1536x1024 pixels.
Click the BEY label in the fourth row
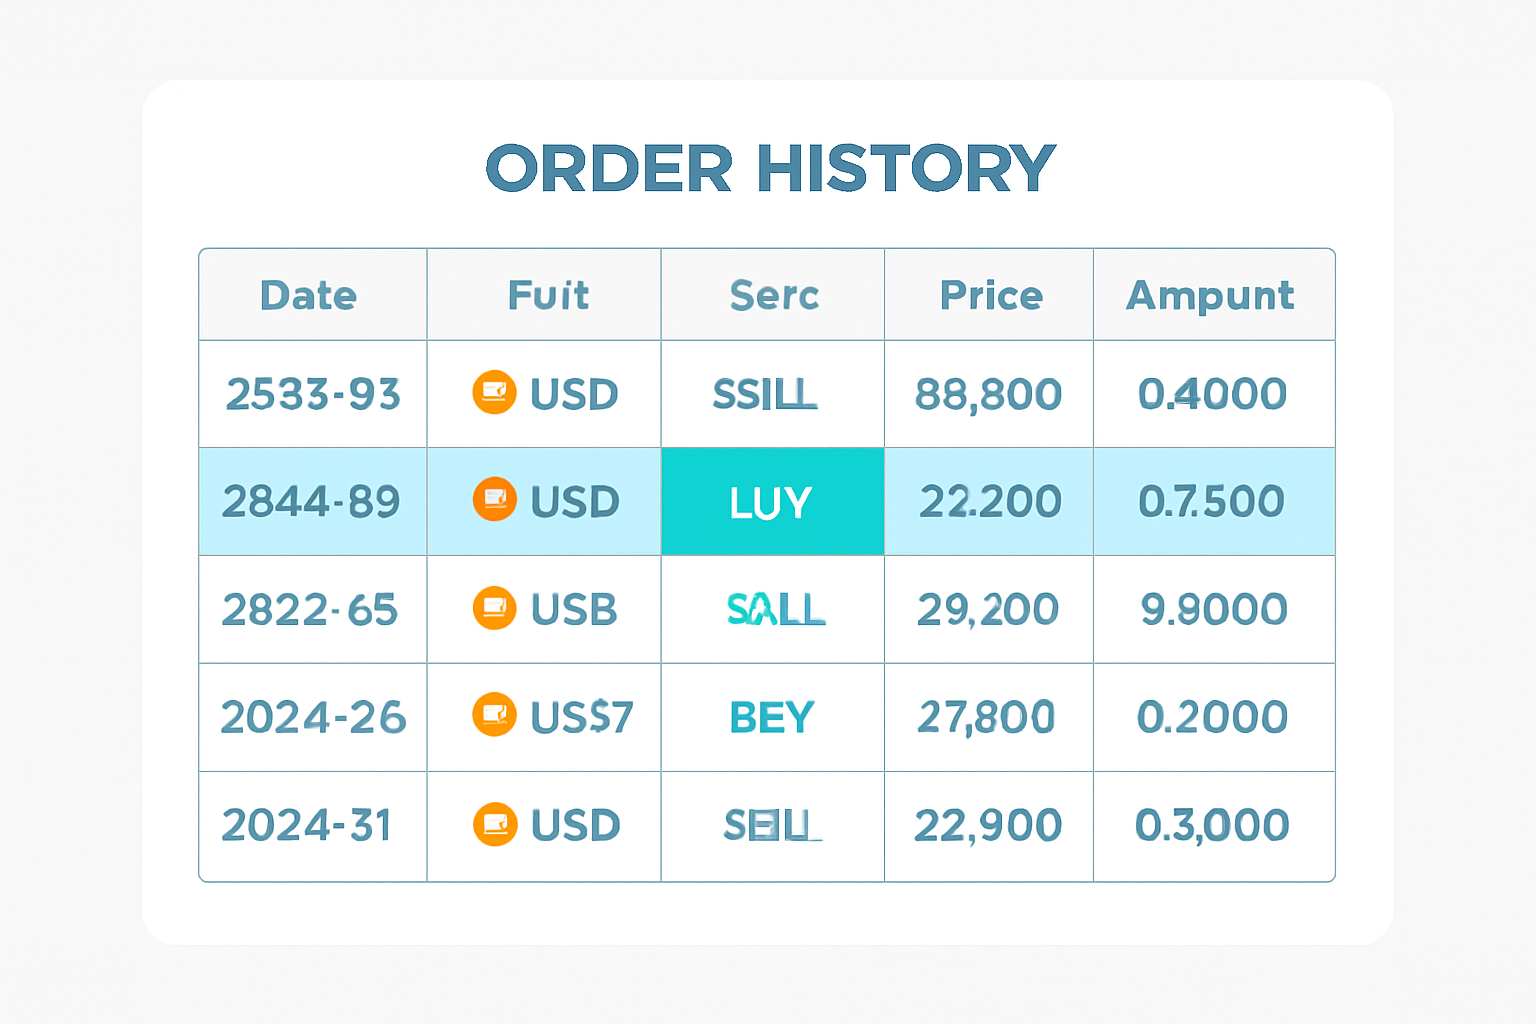[772, 717]
